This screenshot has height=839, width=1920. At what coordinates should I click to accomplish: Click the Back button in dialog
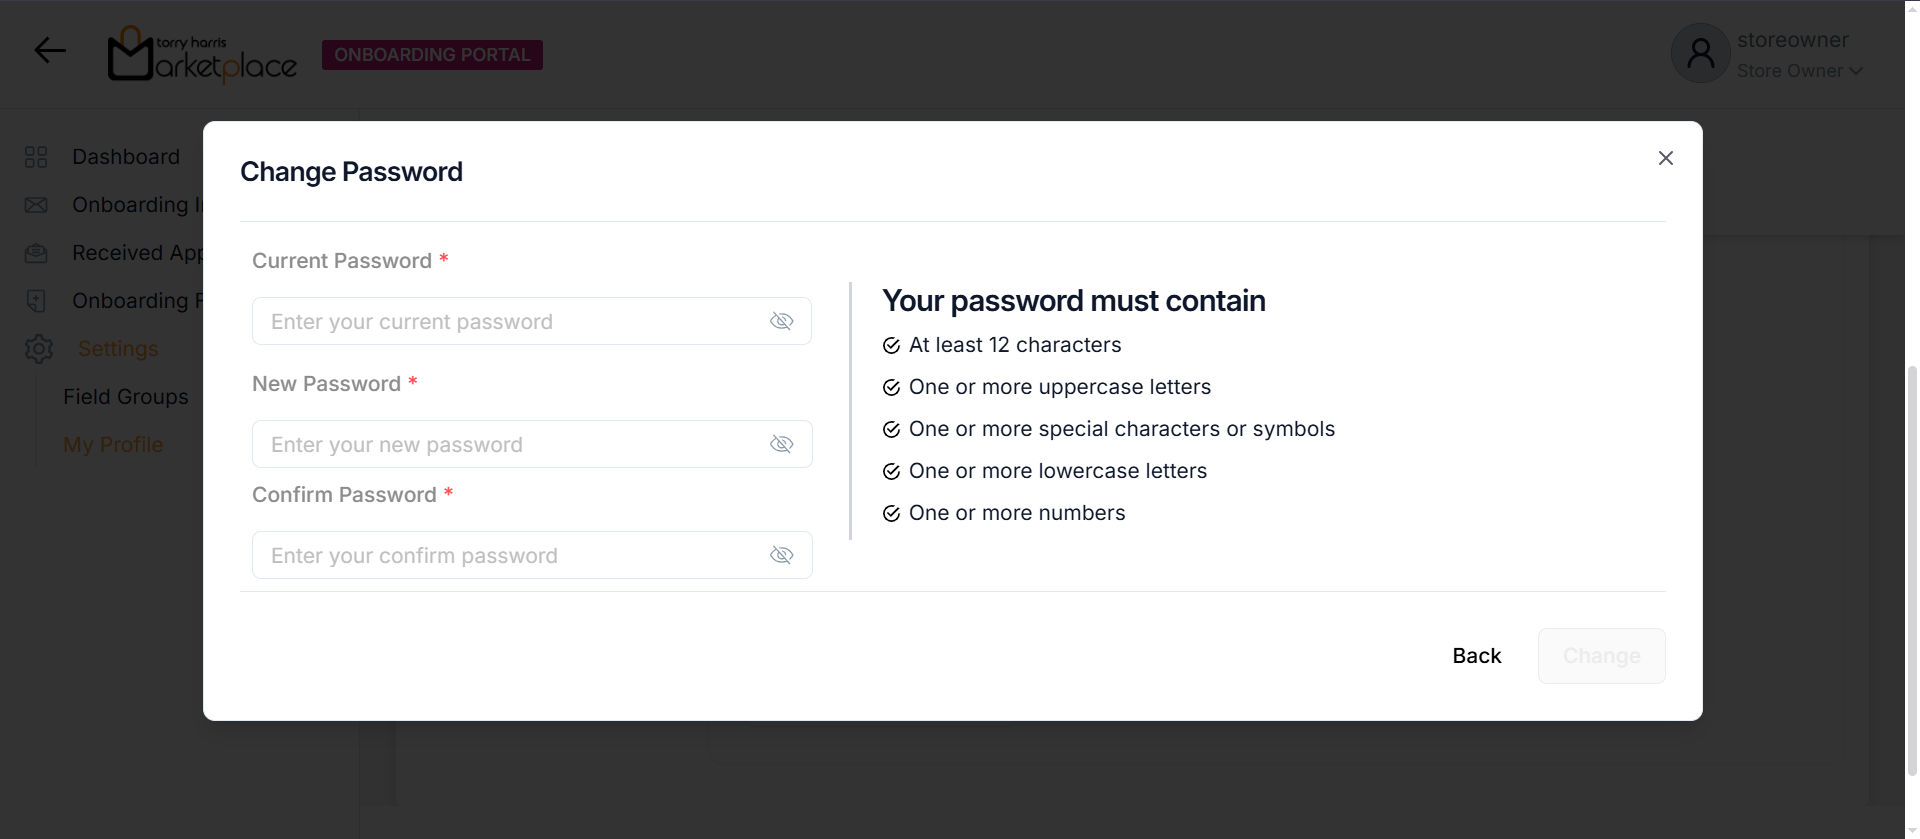[x=1476, y=656]
